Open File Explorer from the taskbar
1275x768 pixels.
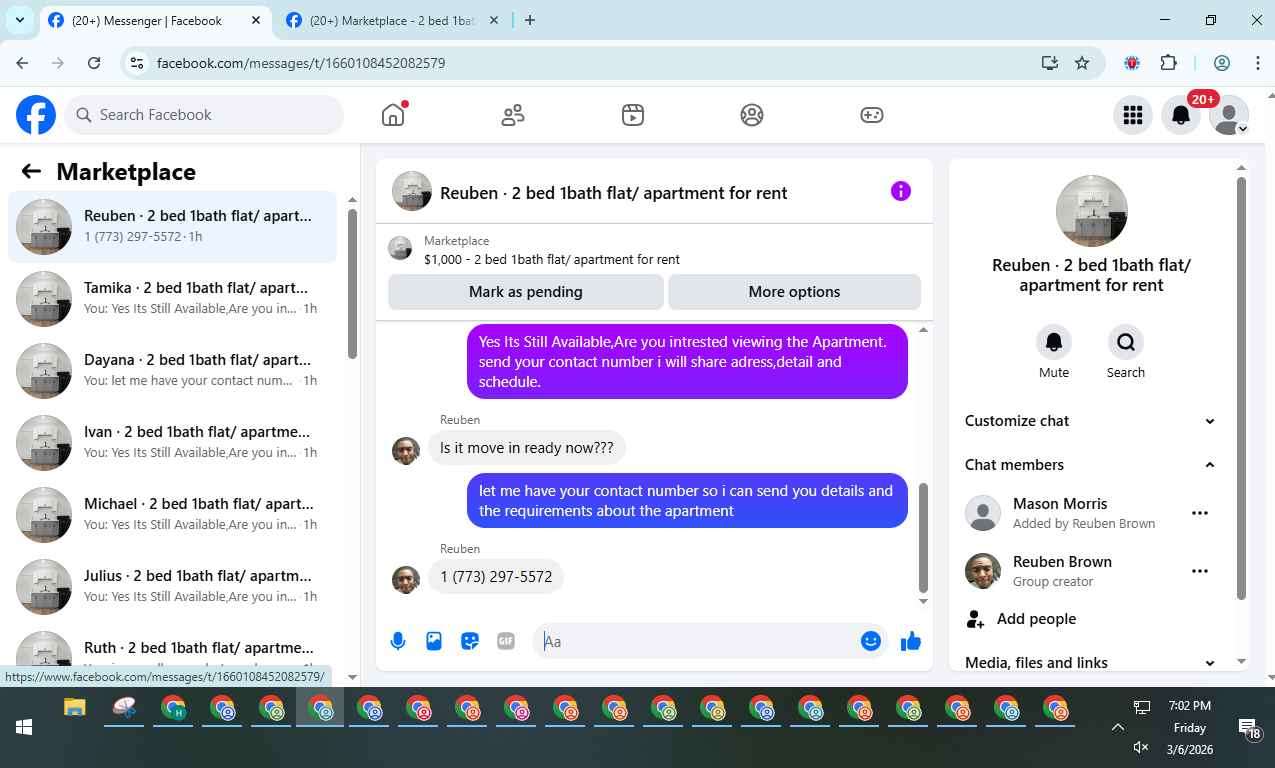click(x=75, y=709)
